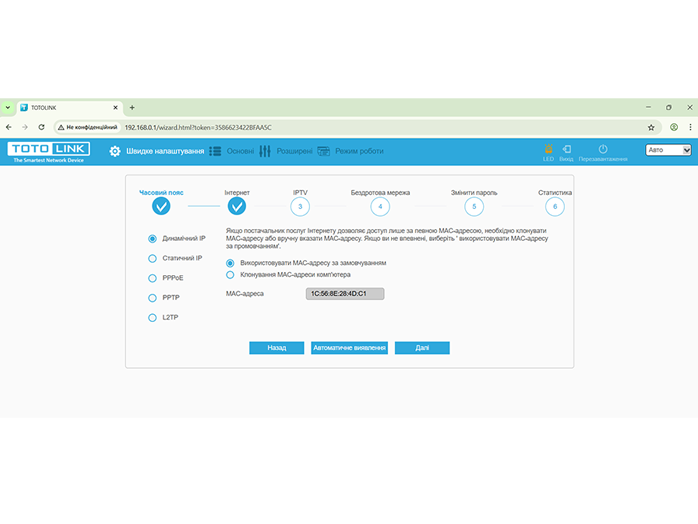Screen dimensions: 698x524
Task: Click the Бездротова мережа step label
Action: point(380,193)
